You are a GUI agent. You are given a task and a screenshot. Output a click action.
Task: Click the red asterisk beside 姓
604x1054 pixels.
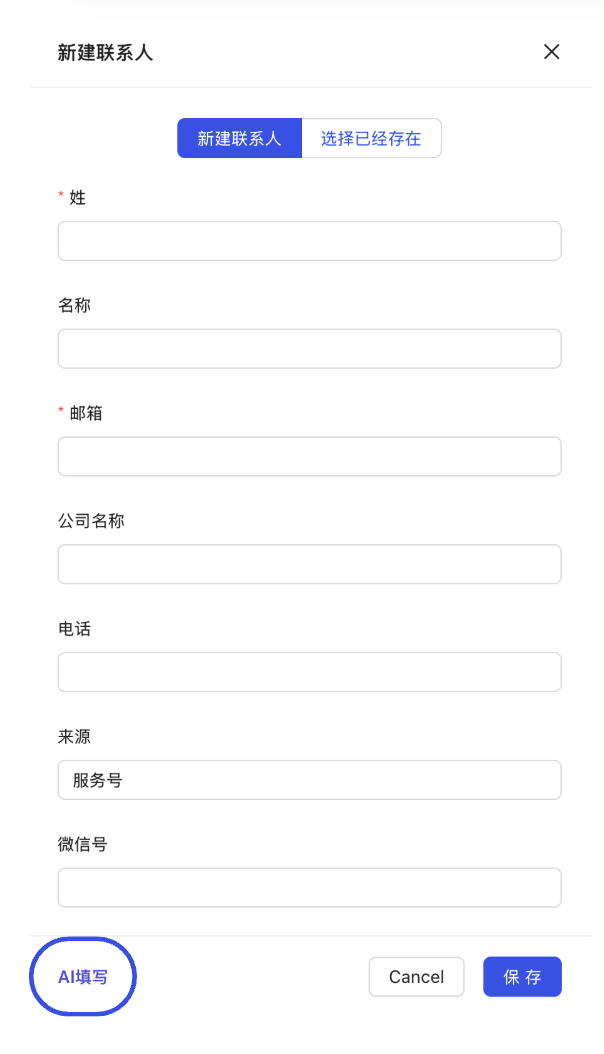(x=60, y=197)
